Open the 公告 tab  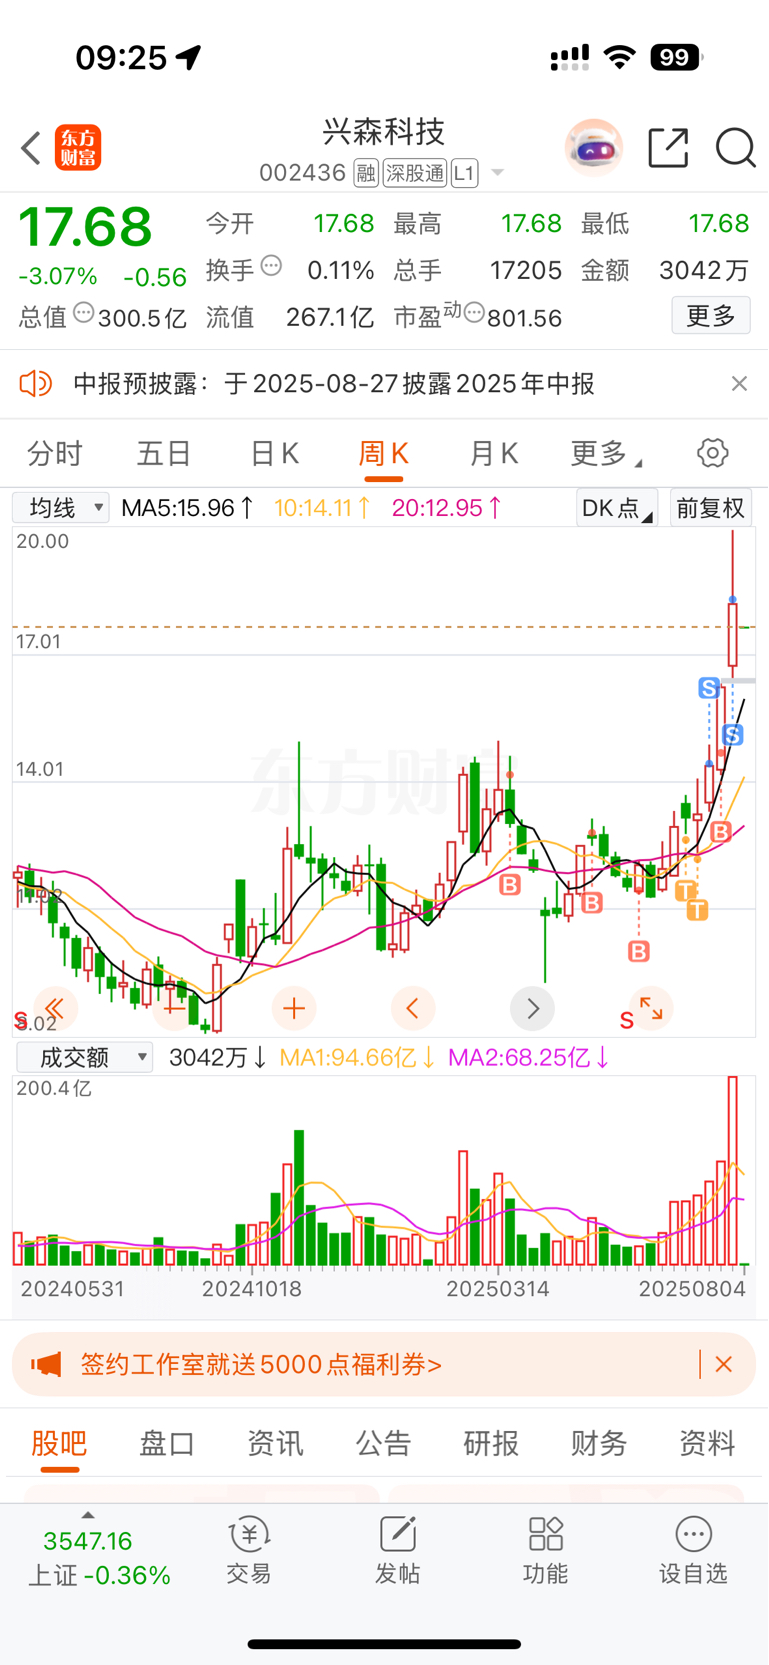pos(383,1443)
